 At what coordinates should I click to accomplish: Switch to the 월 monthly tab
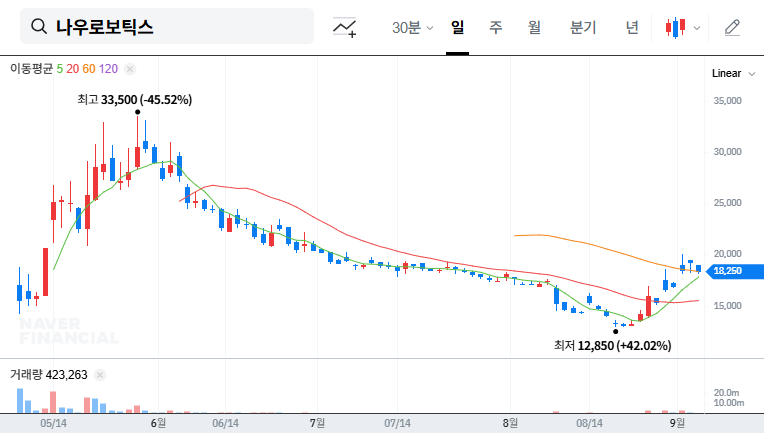pyautogui.click(x=535, y=27)
